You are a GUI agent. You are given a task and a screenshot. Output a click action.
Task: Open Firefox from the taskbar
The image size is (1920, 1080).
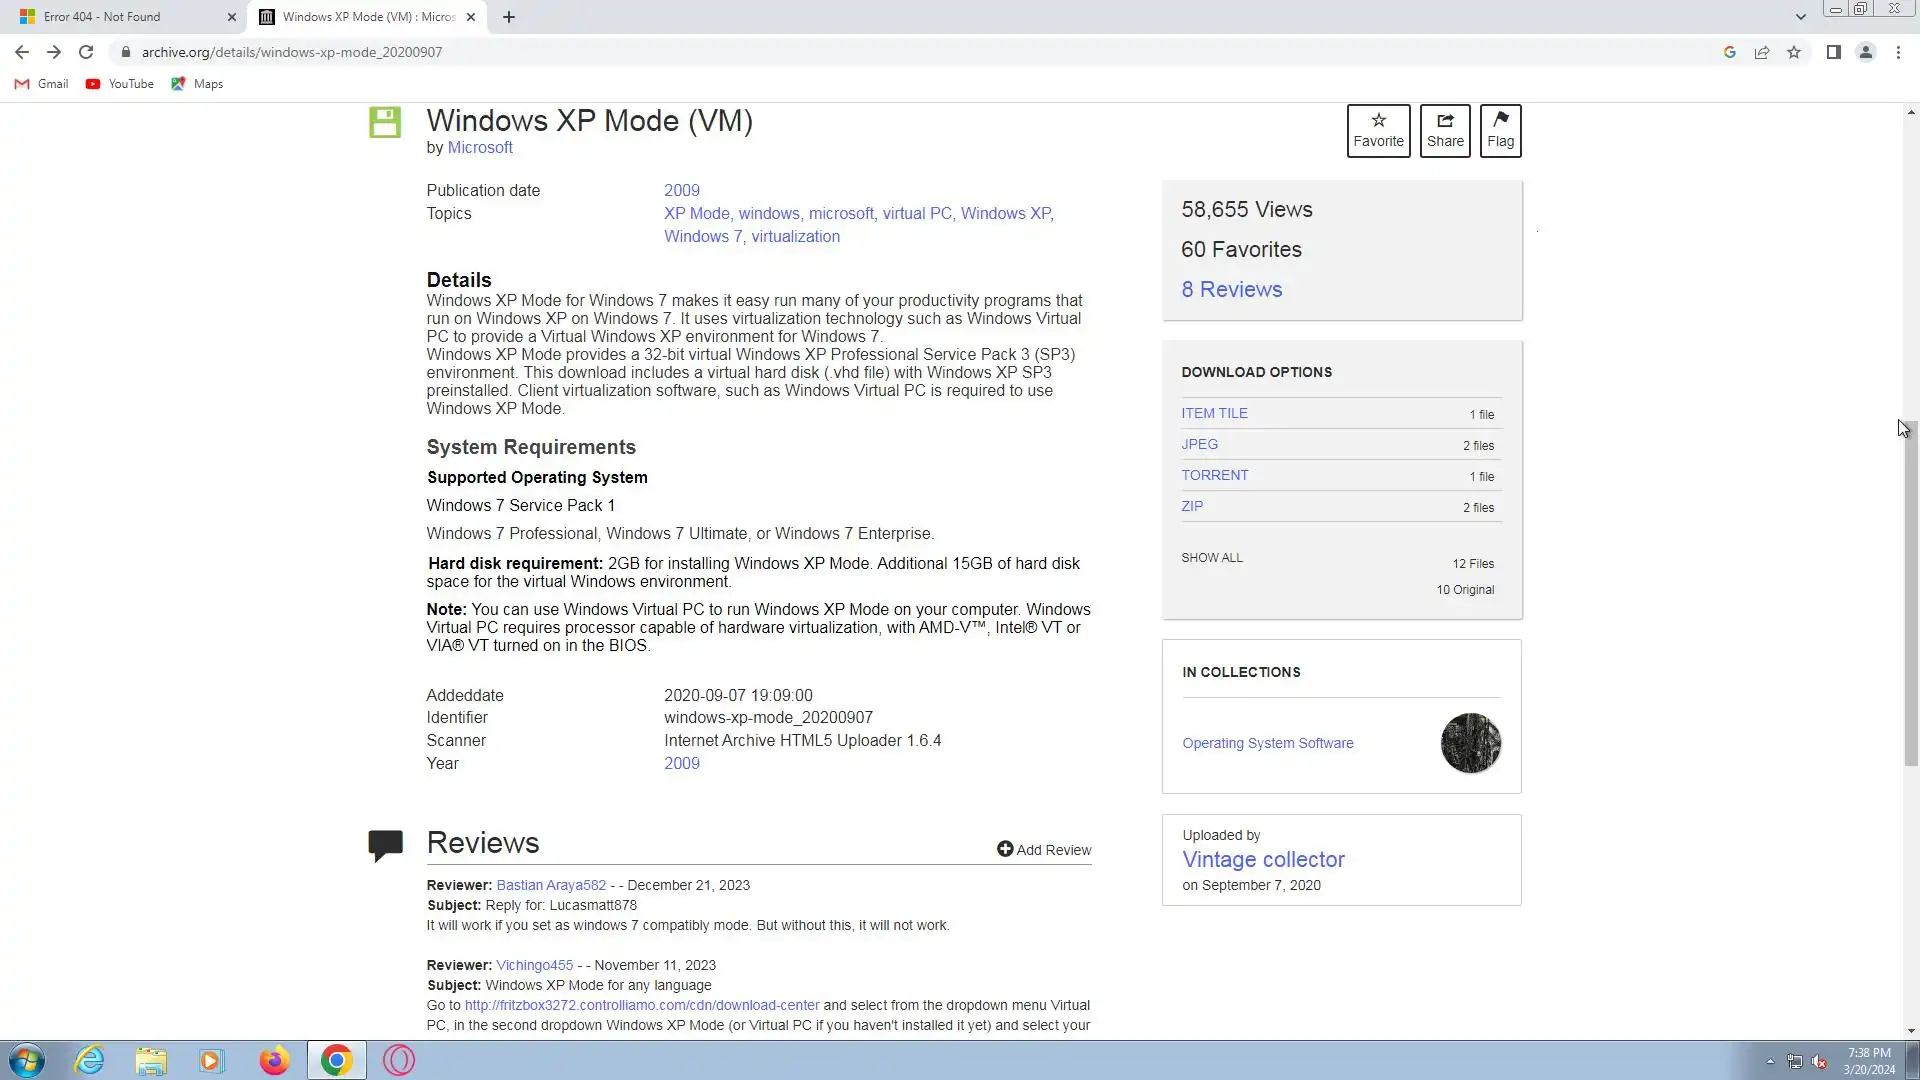pos(274,1060)
